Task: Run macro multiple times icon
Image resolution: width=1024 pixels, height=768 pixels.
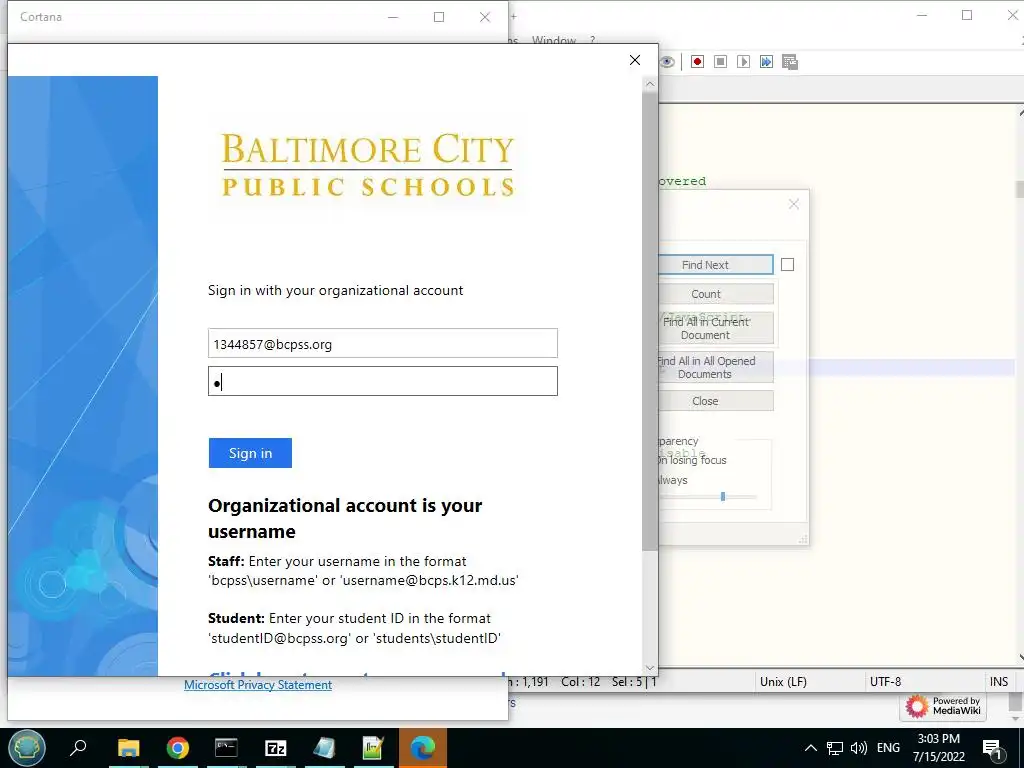Action: [766, 61]
